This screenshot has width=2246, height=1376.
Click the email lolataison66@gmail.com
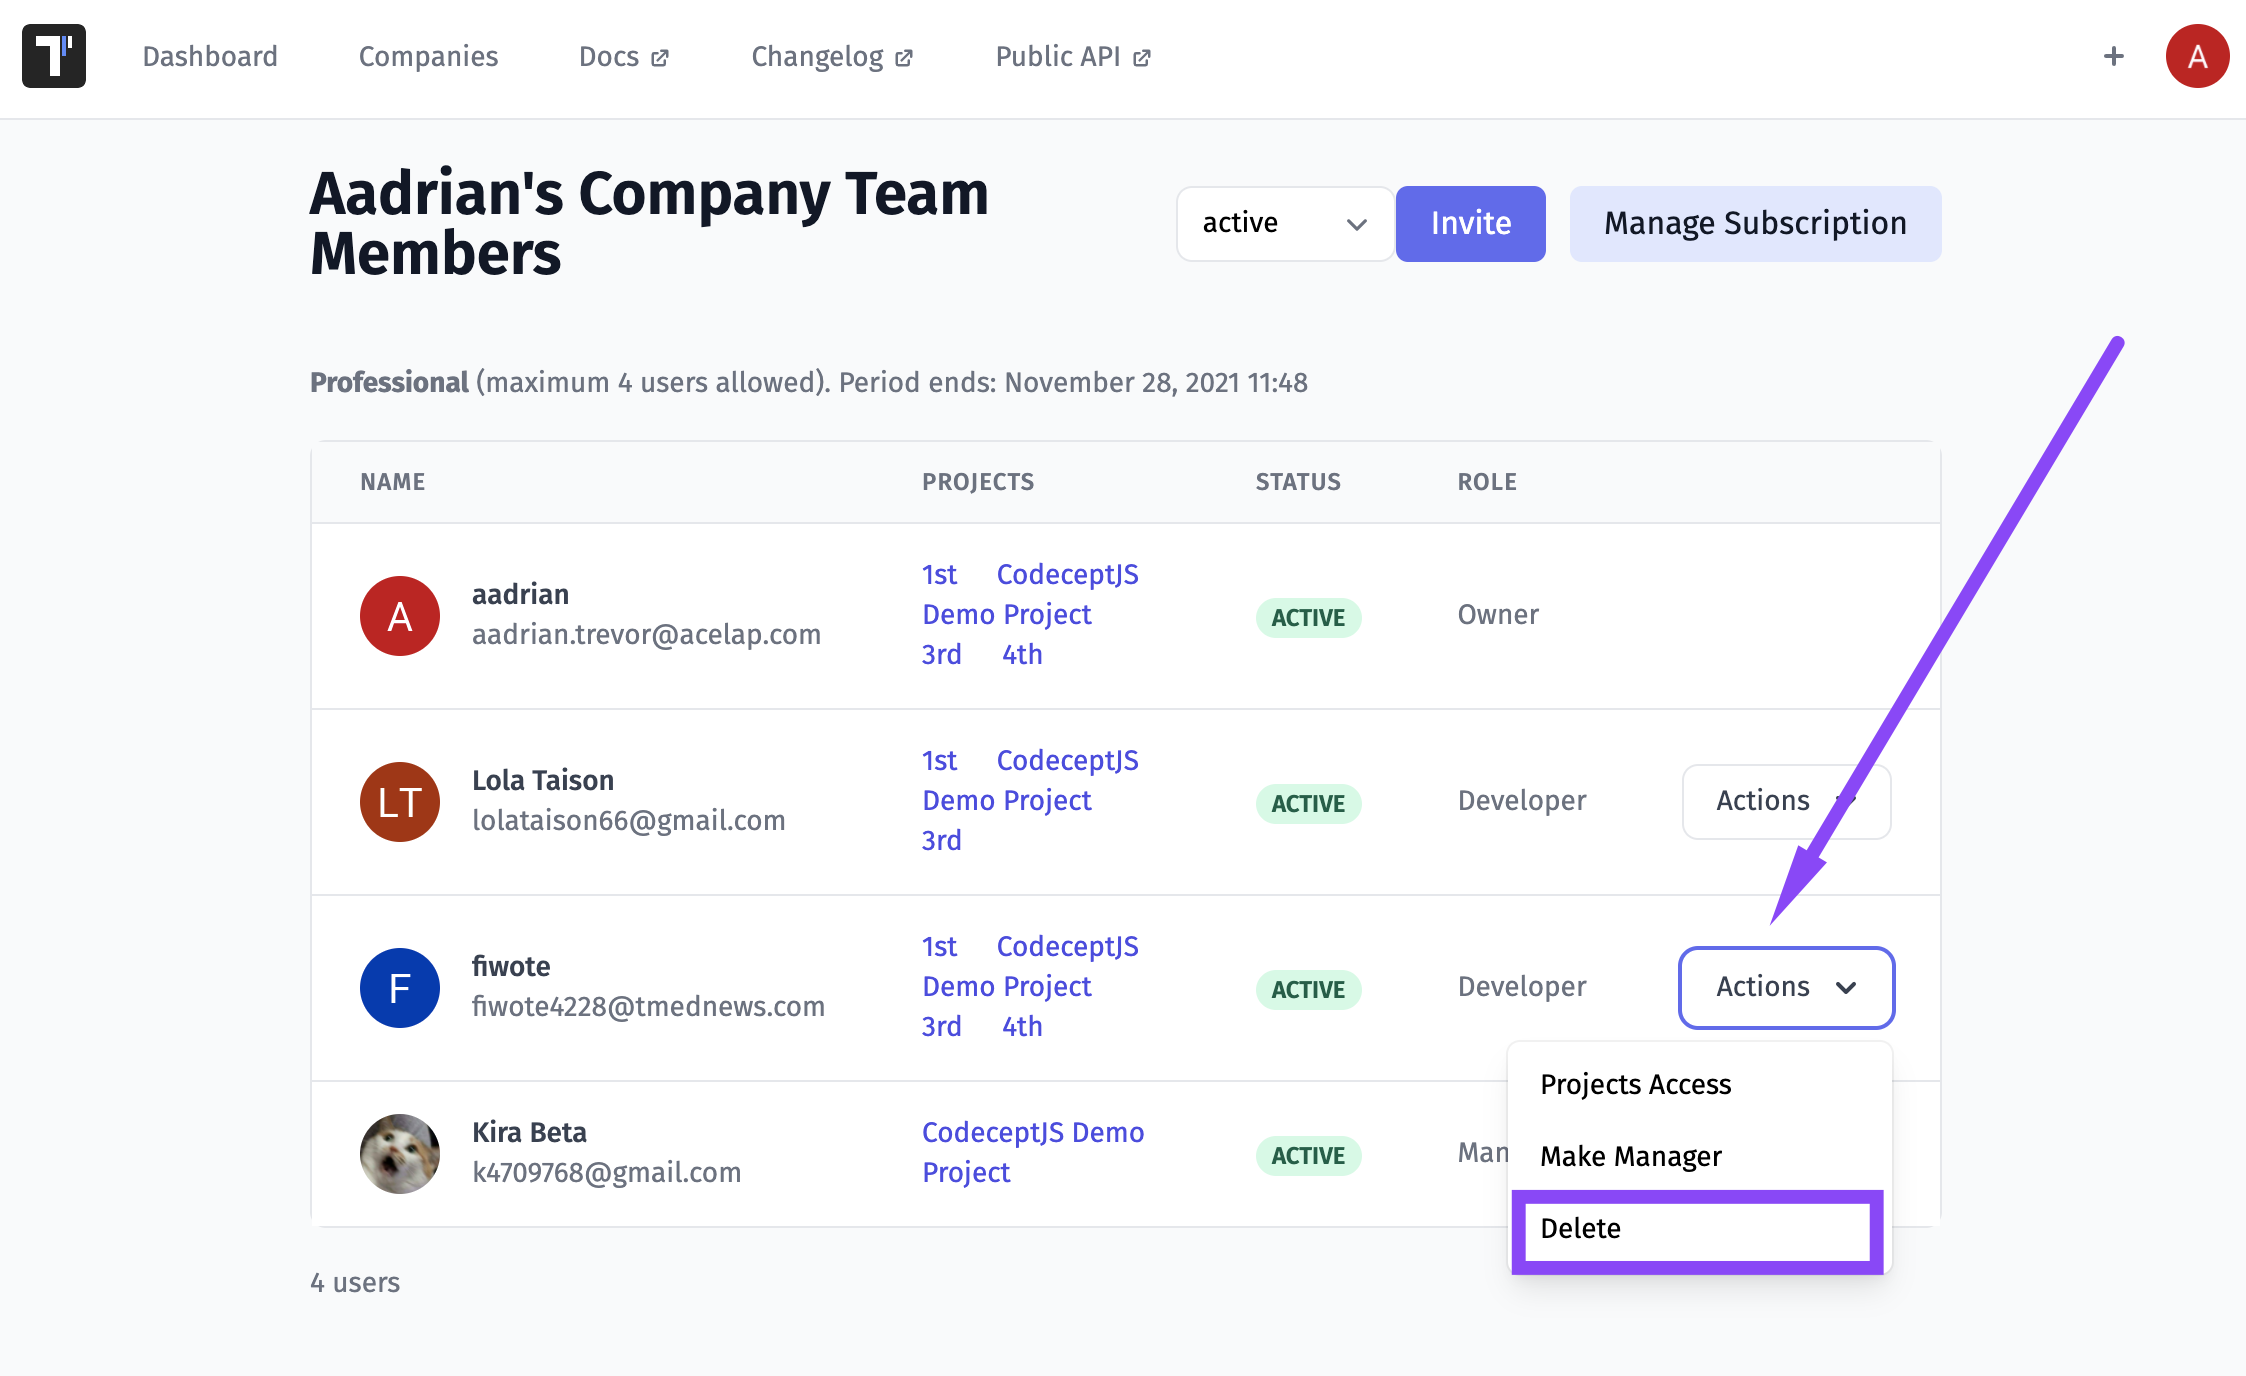point(628,820)
